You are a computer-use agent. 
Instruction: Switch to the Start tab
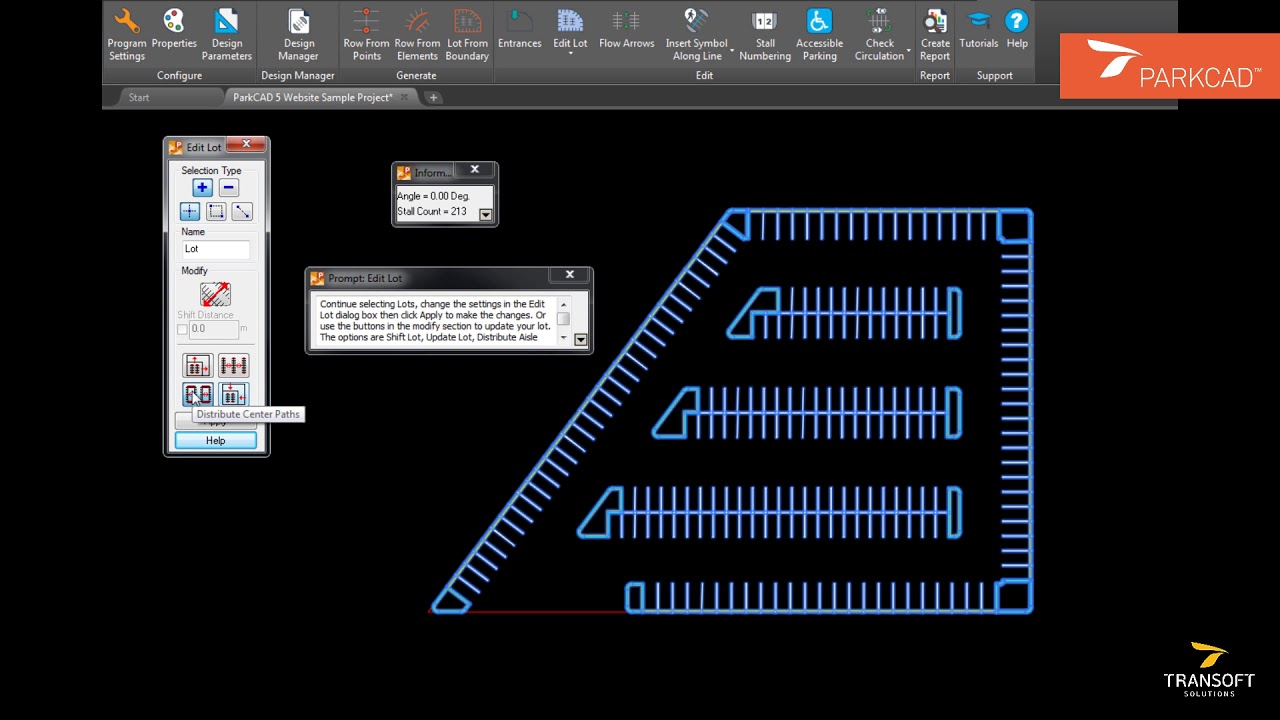[x=139, y=97]
